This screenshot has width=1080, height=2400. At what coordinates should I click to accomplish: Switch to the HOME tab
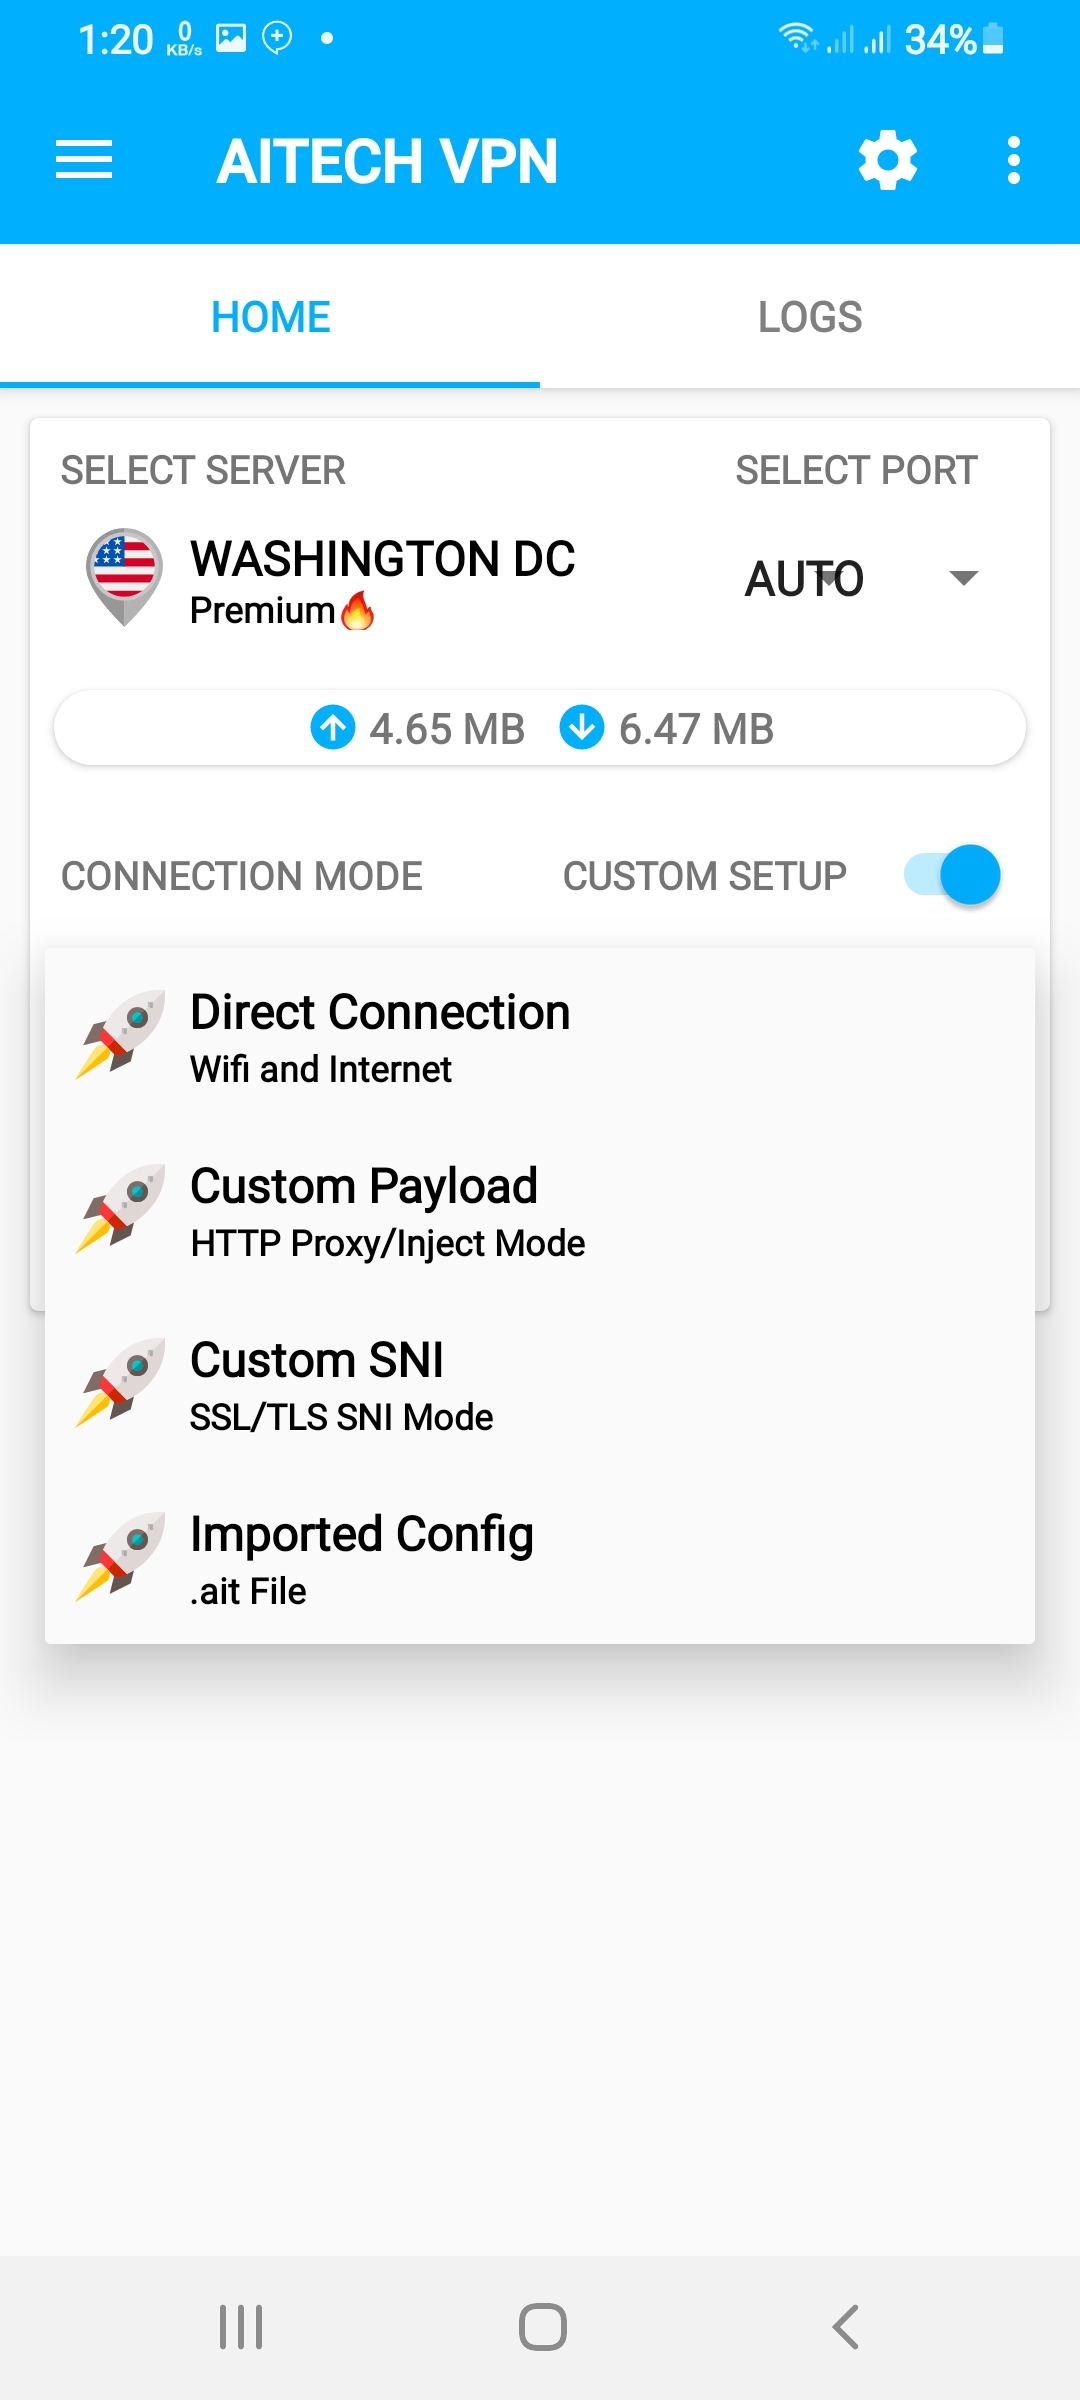[x=270, y=317]
